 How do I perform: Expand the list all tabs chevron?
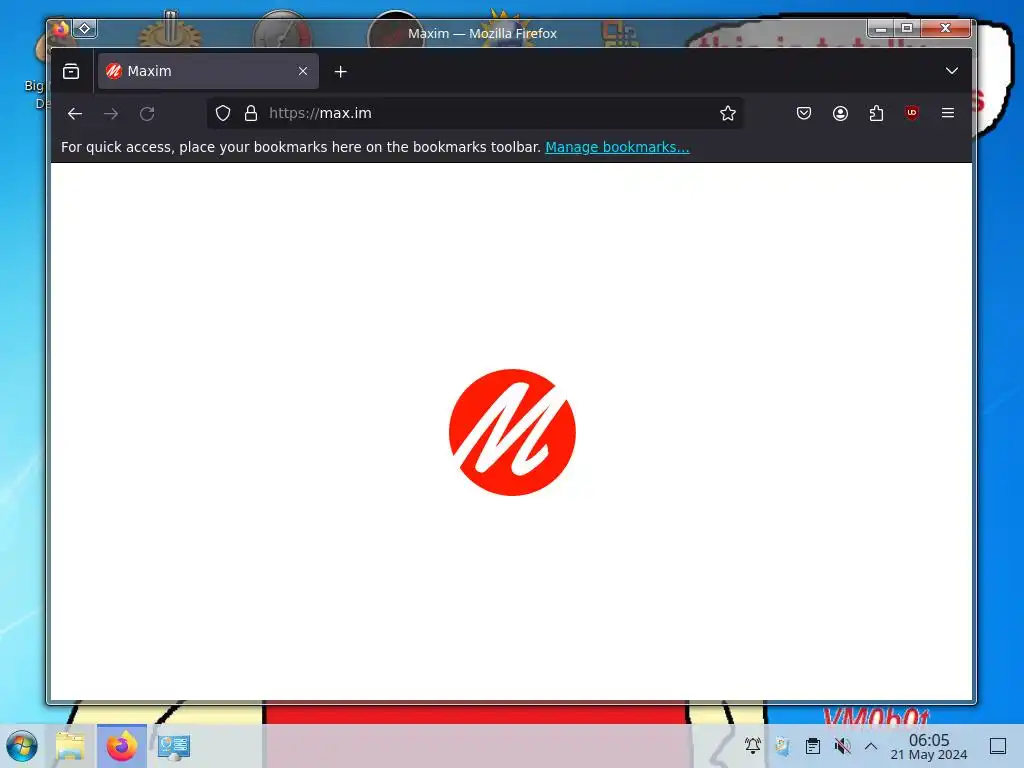click(x=952, y=71)
